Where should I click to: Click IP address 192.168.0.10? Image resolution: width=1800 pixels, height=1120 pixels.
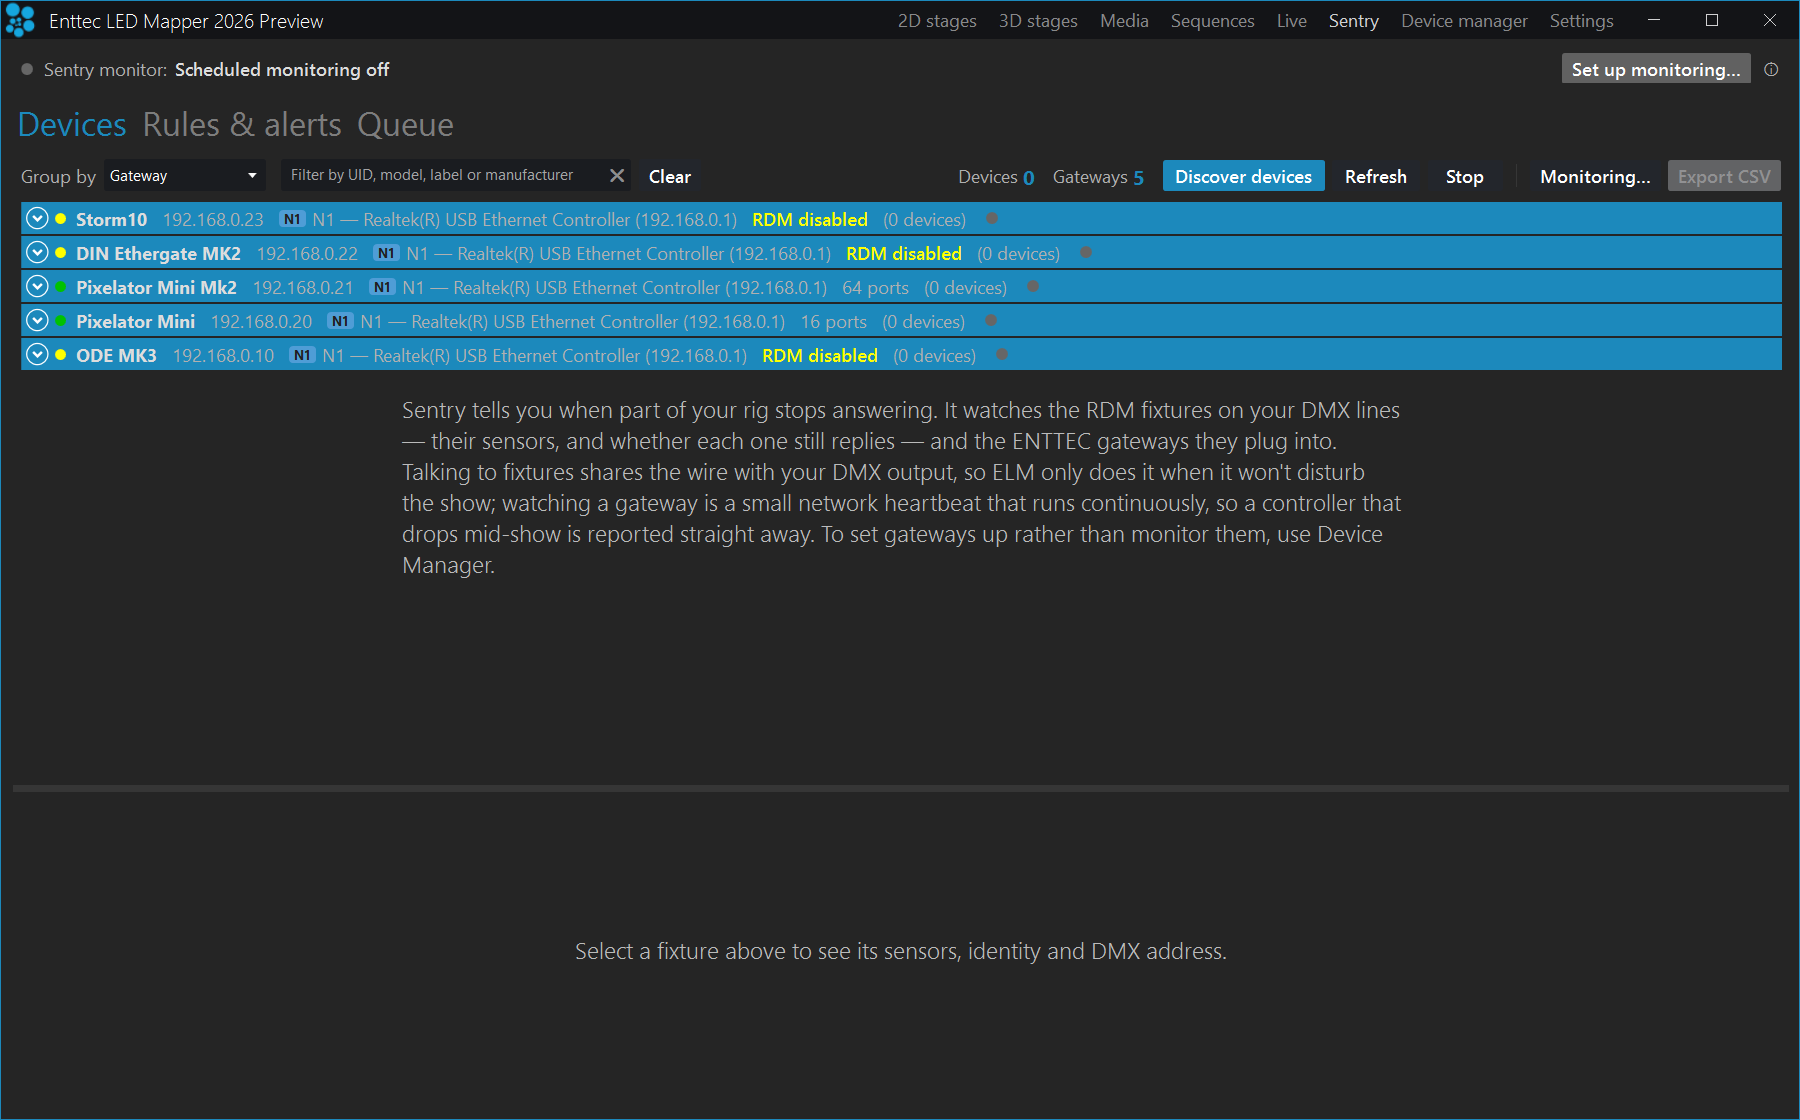[x=223, y=355]
